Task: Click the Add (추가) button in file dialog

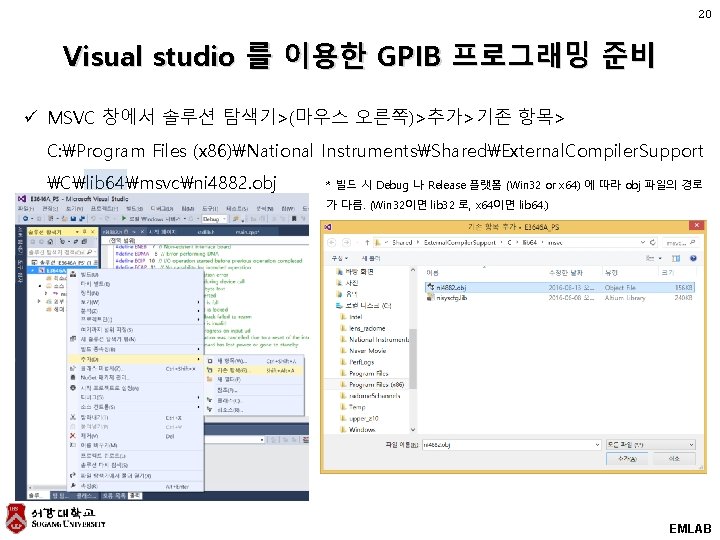Action: 627,458
